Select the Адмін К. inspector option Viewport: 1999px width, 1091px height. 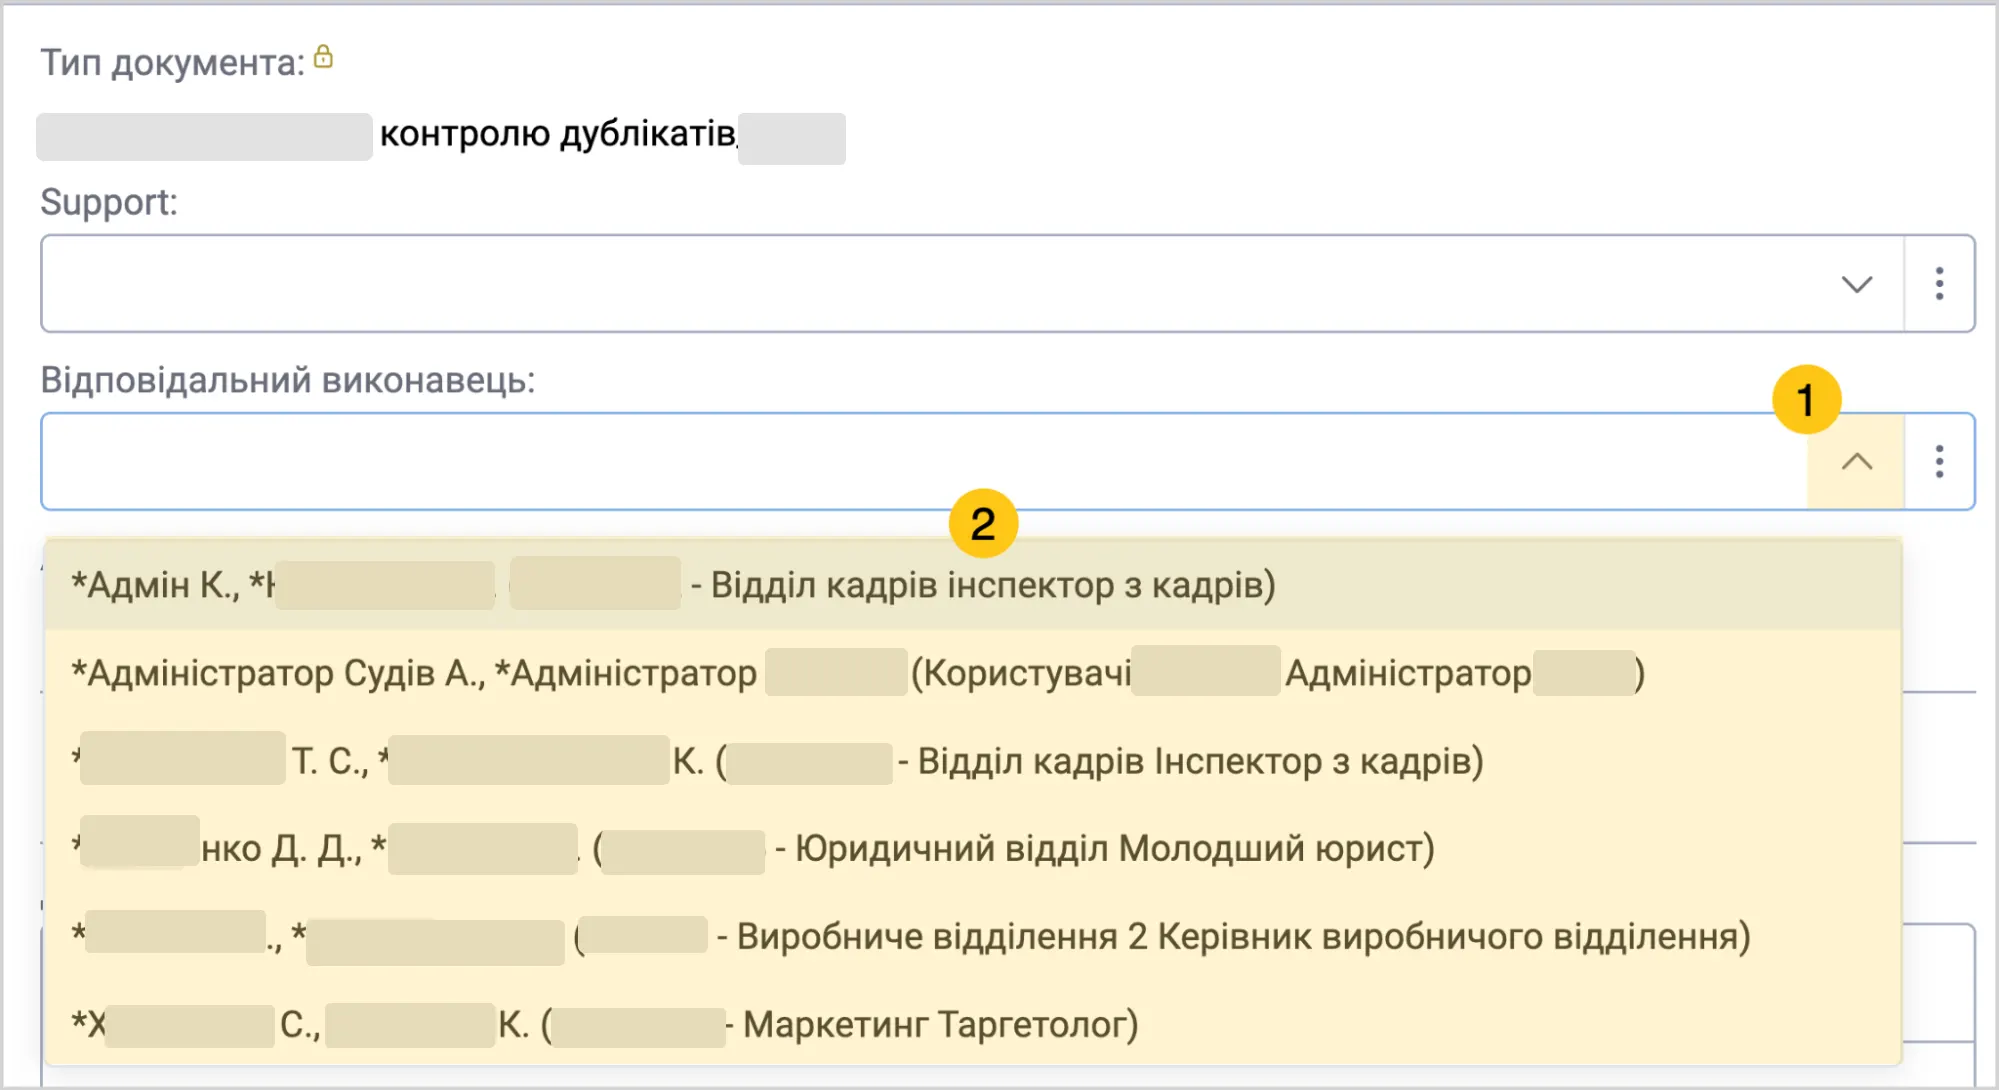[x=972, y=585]
